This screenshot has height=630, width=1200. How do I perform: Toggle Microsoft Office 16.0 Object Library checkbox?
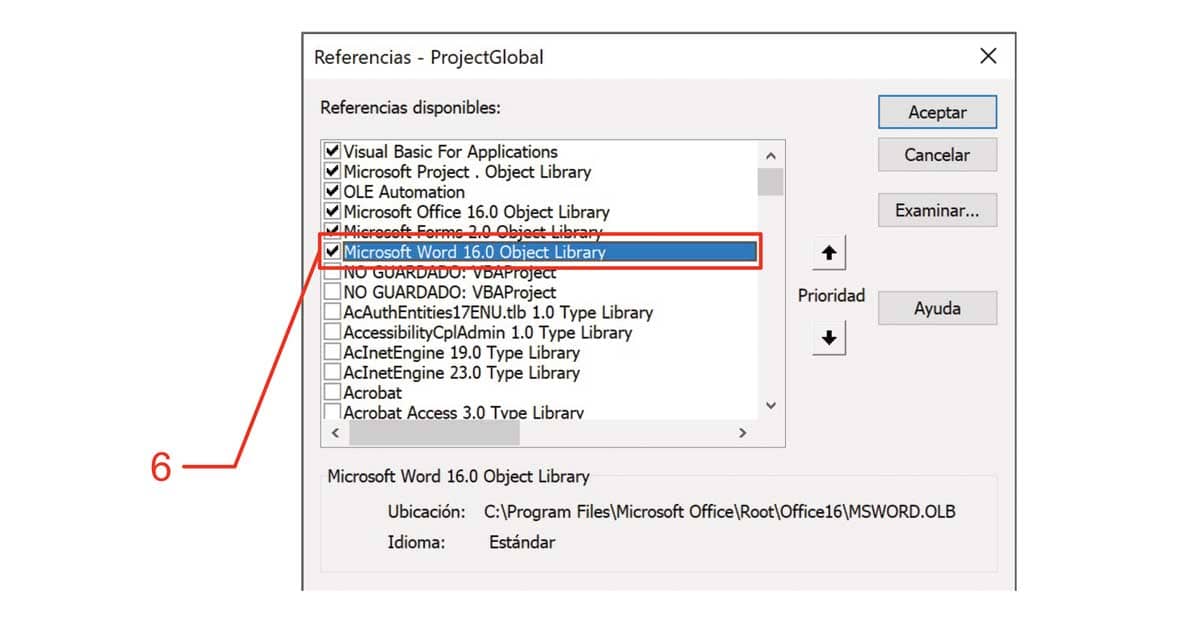click(x=333, y=212)
